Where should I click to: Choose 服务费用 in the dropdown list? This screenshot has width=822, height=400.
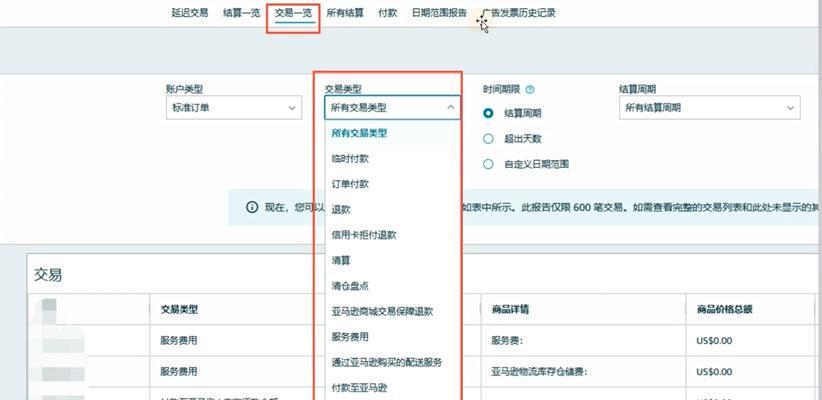click(392, 337)
